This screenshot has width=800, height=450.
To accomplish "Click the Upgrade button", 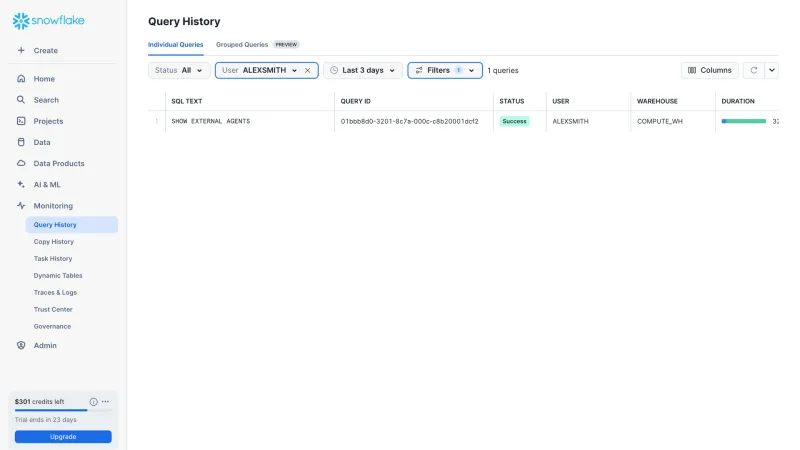I will [63, 437].
